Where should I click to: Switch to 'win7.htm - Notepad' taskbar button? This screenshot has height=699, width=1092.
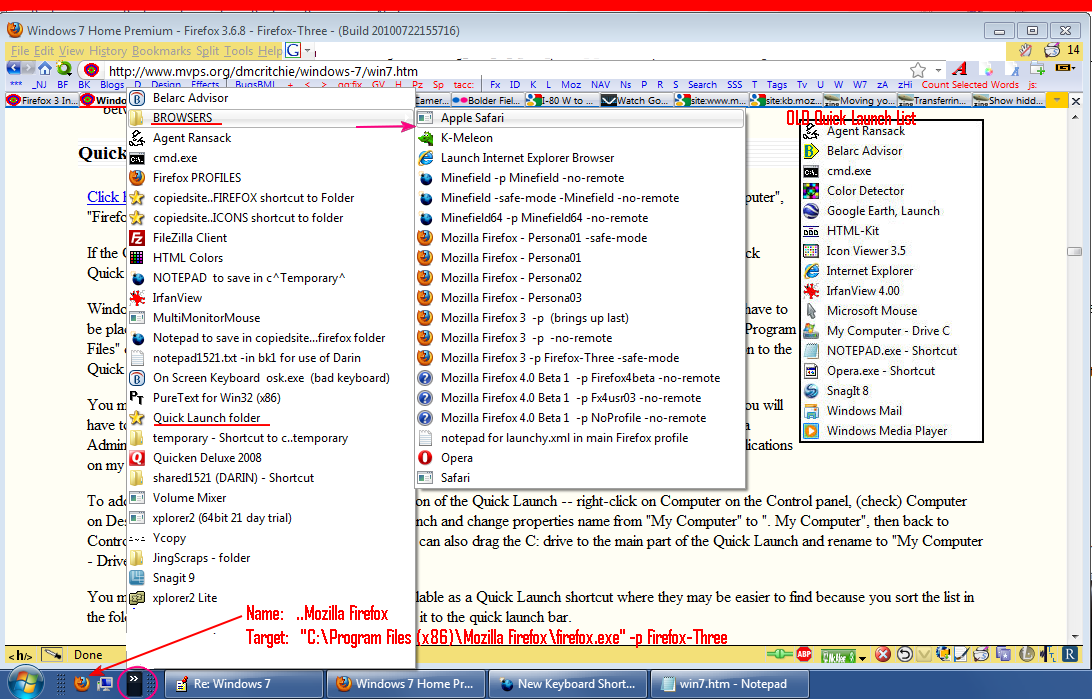[729, 684]
